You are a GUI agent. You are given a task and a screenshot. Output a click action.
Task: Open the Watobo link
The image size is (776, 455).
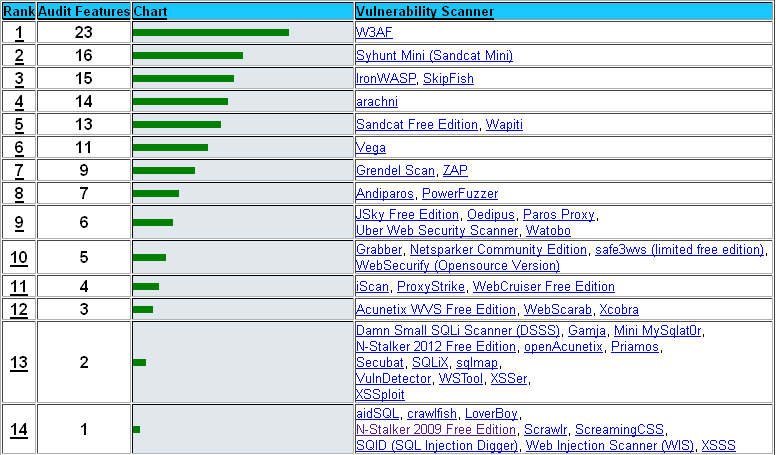548,231
